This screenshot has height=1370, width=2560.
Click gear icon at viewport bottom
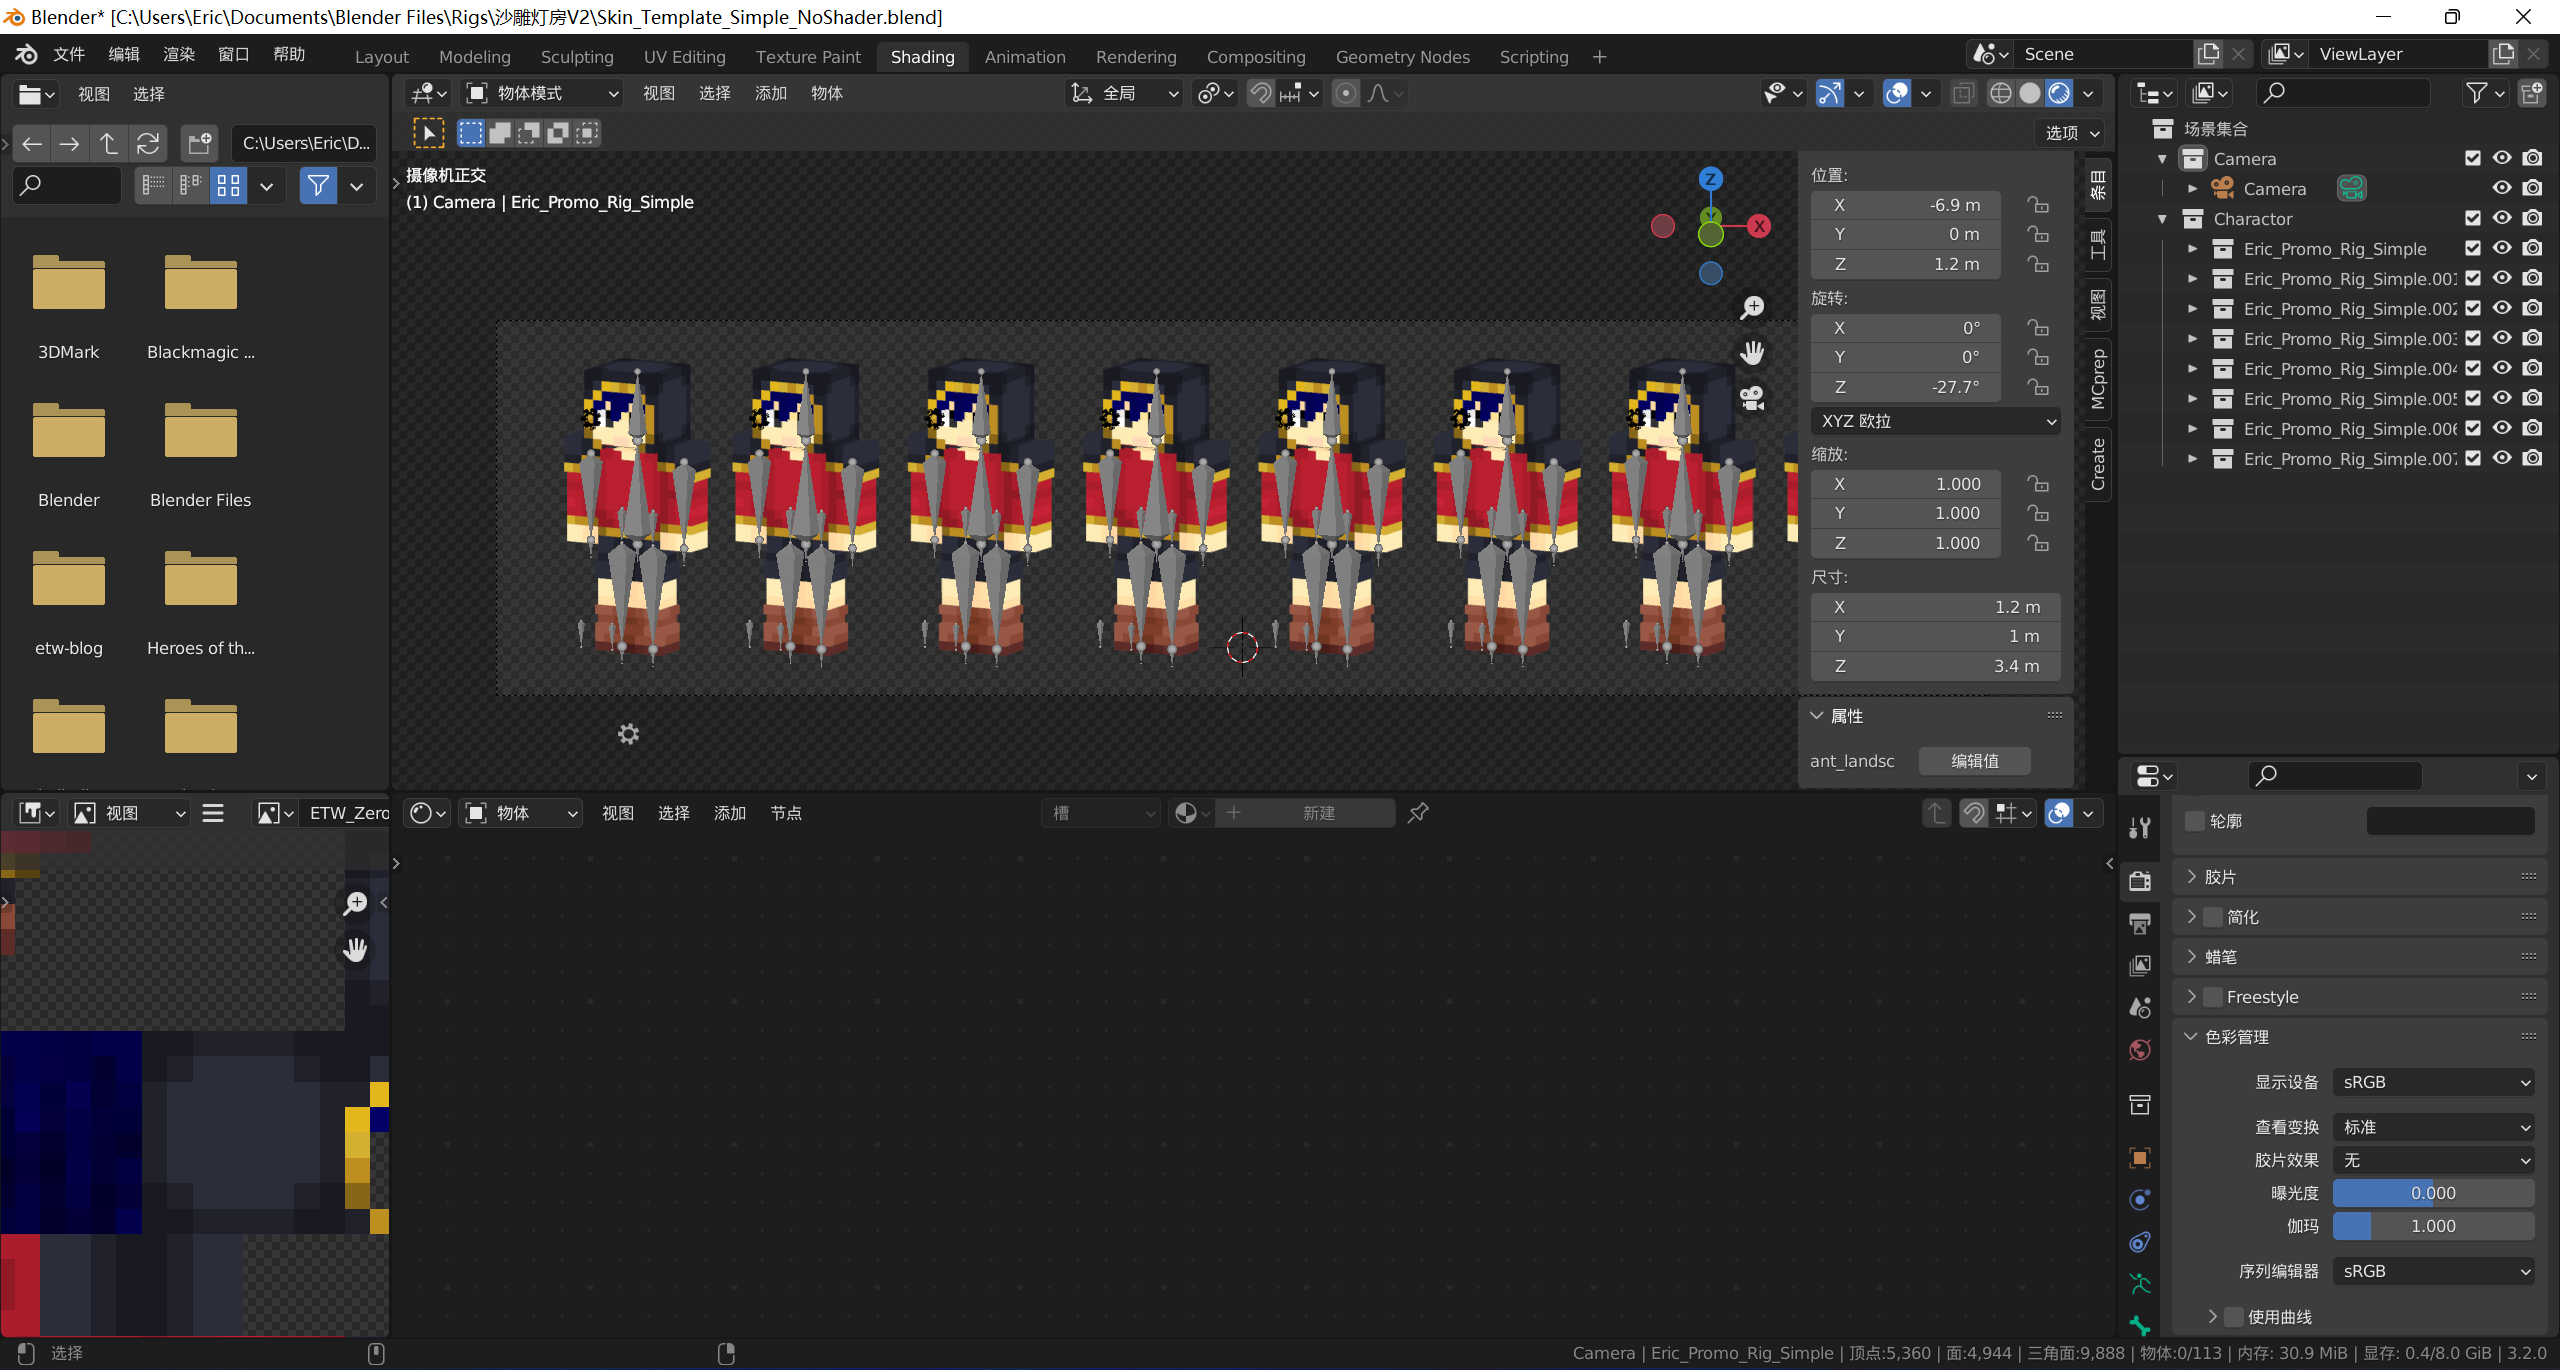(x=628, y=734)
